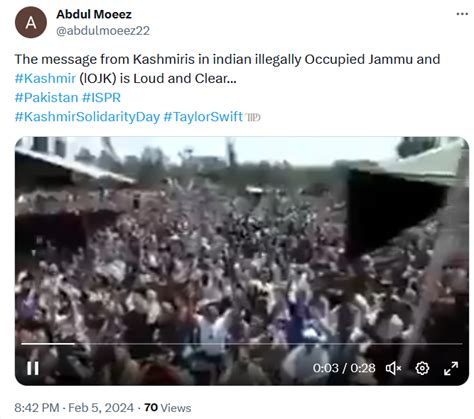Open the #ISPR hashtag
The image size is (474, 419).
(101, 98)
